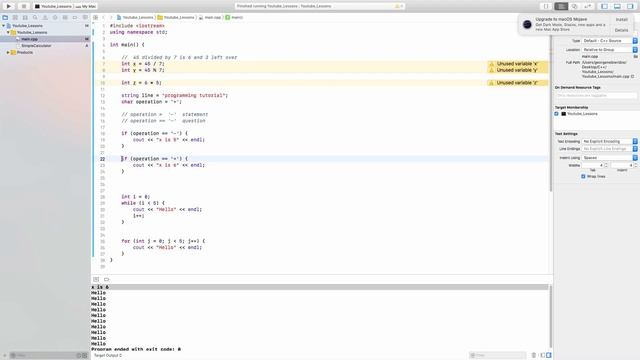Viewport: 640px width, 360px height.
Task: Open the Find navigator magnifier icon
Action: [x=35, y=18]
